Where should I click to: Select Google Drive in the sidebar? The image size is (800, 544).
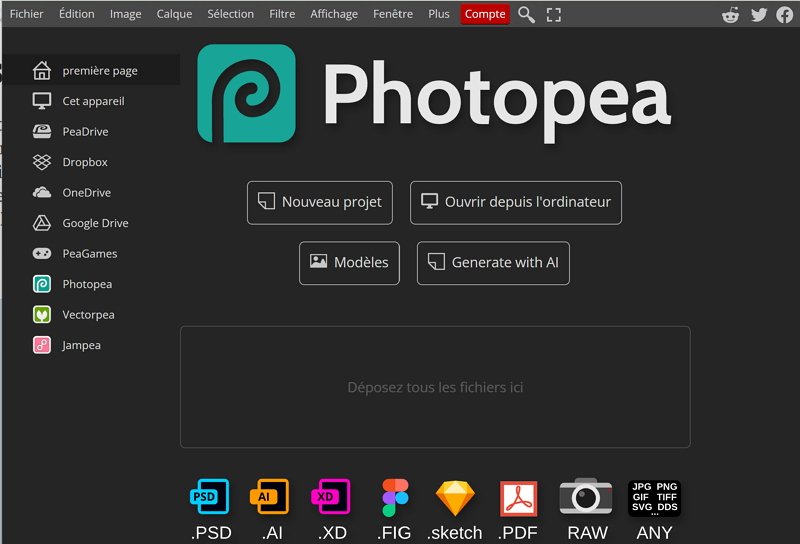coord(95,223)
